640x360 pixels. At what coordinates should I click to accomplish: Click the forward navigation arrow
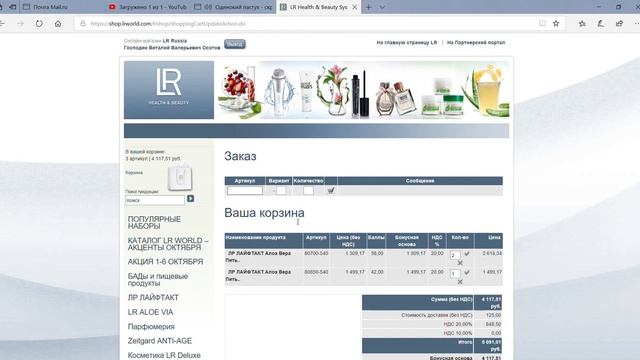pos(20,24)
